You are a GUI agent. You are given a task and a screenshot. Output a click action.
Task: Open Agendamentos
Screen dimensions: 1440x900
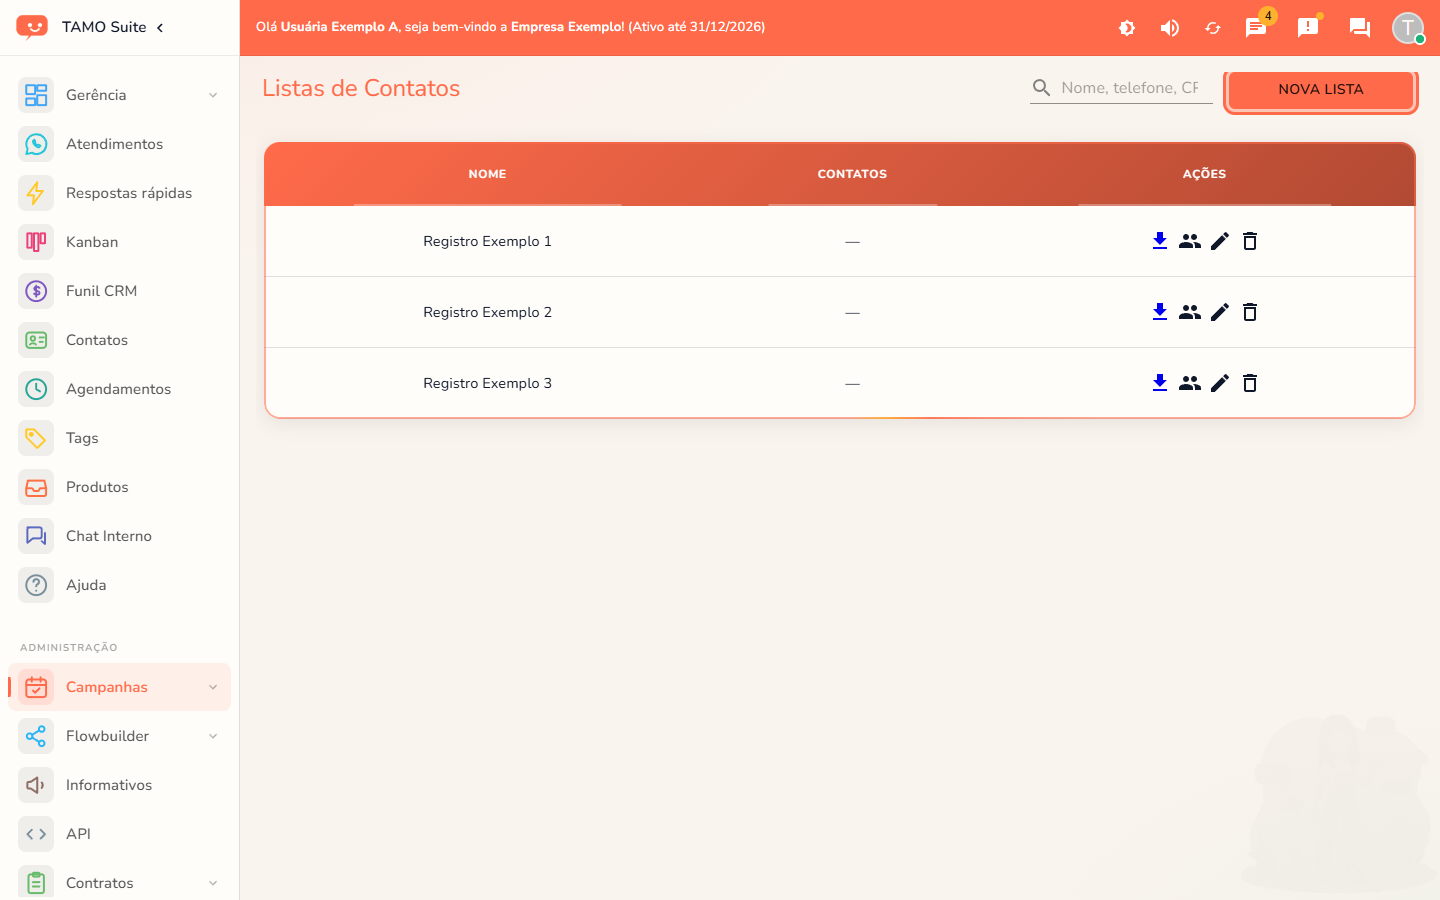pos(120,389)
